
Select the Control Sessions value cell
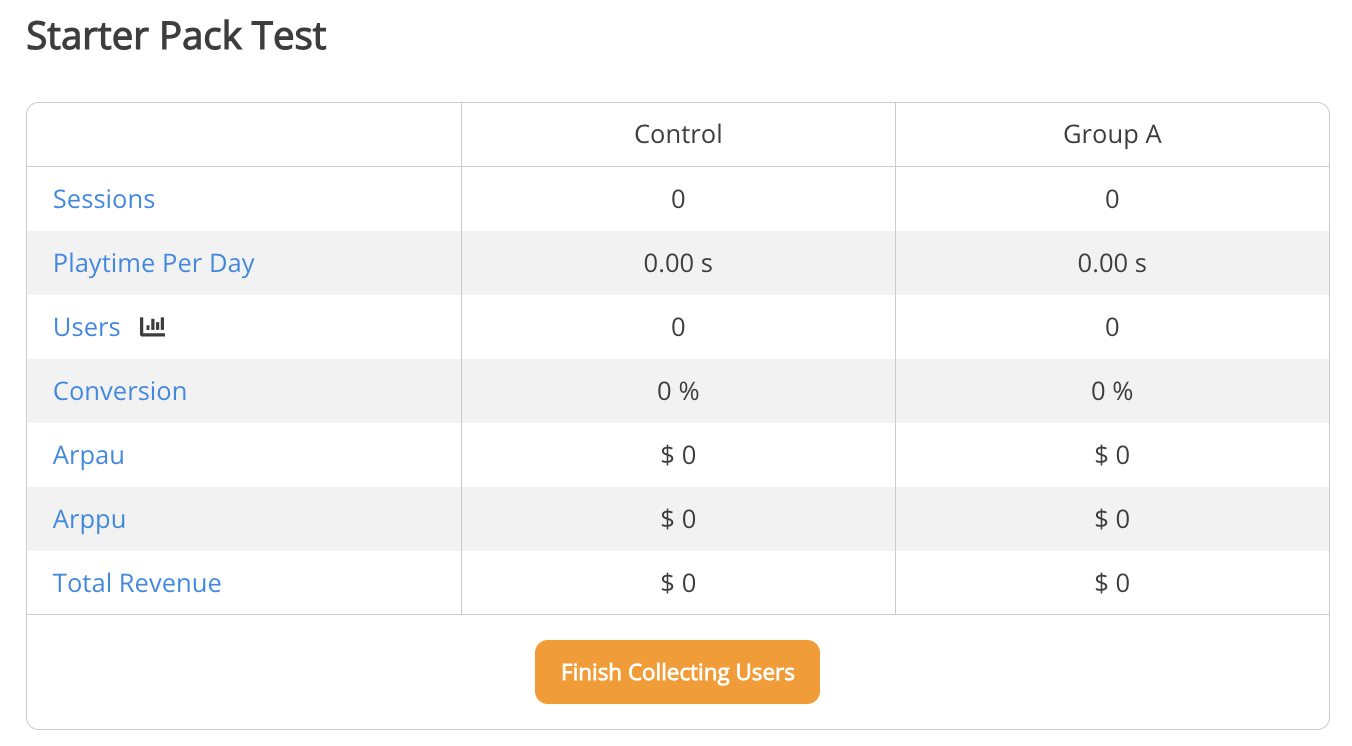(x=678, y=199)
